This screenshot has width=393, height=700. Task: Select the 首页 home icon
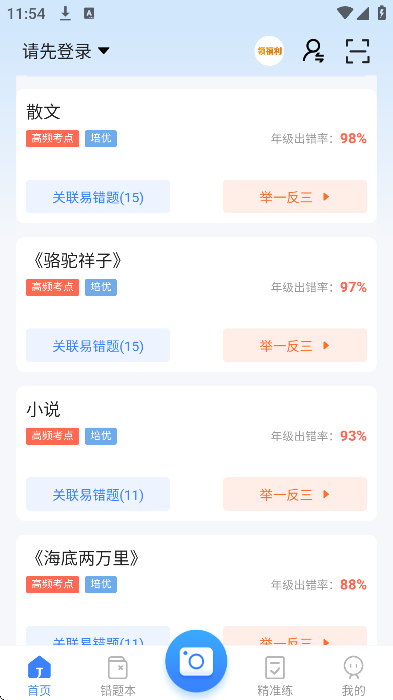[39, 668]
